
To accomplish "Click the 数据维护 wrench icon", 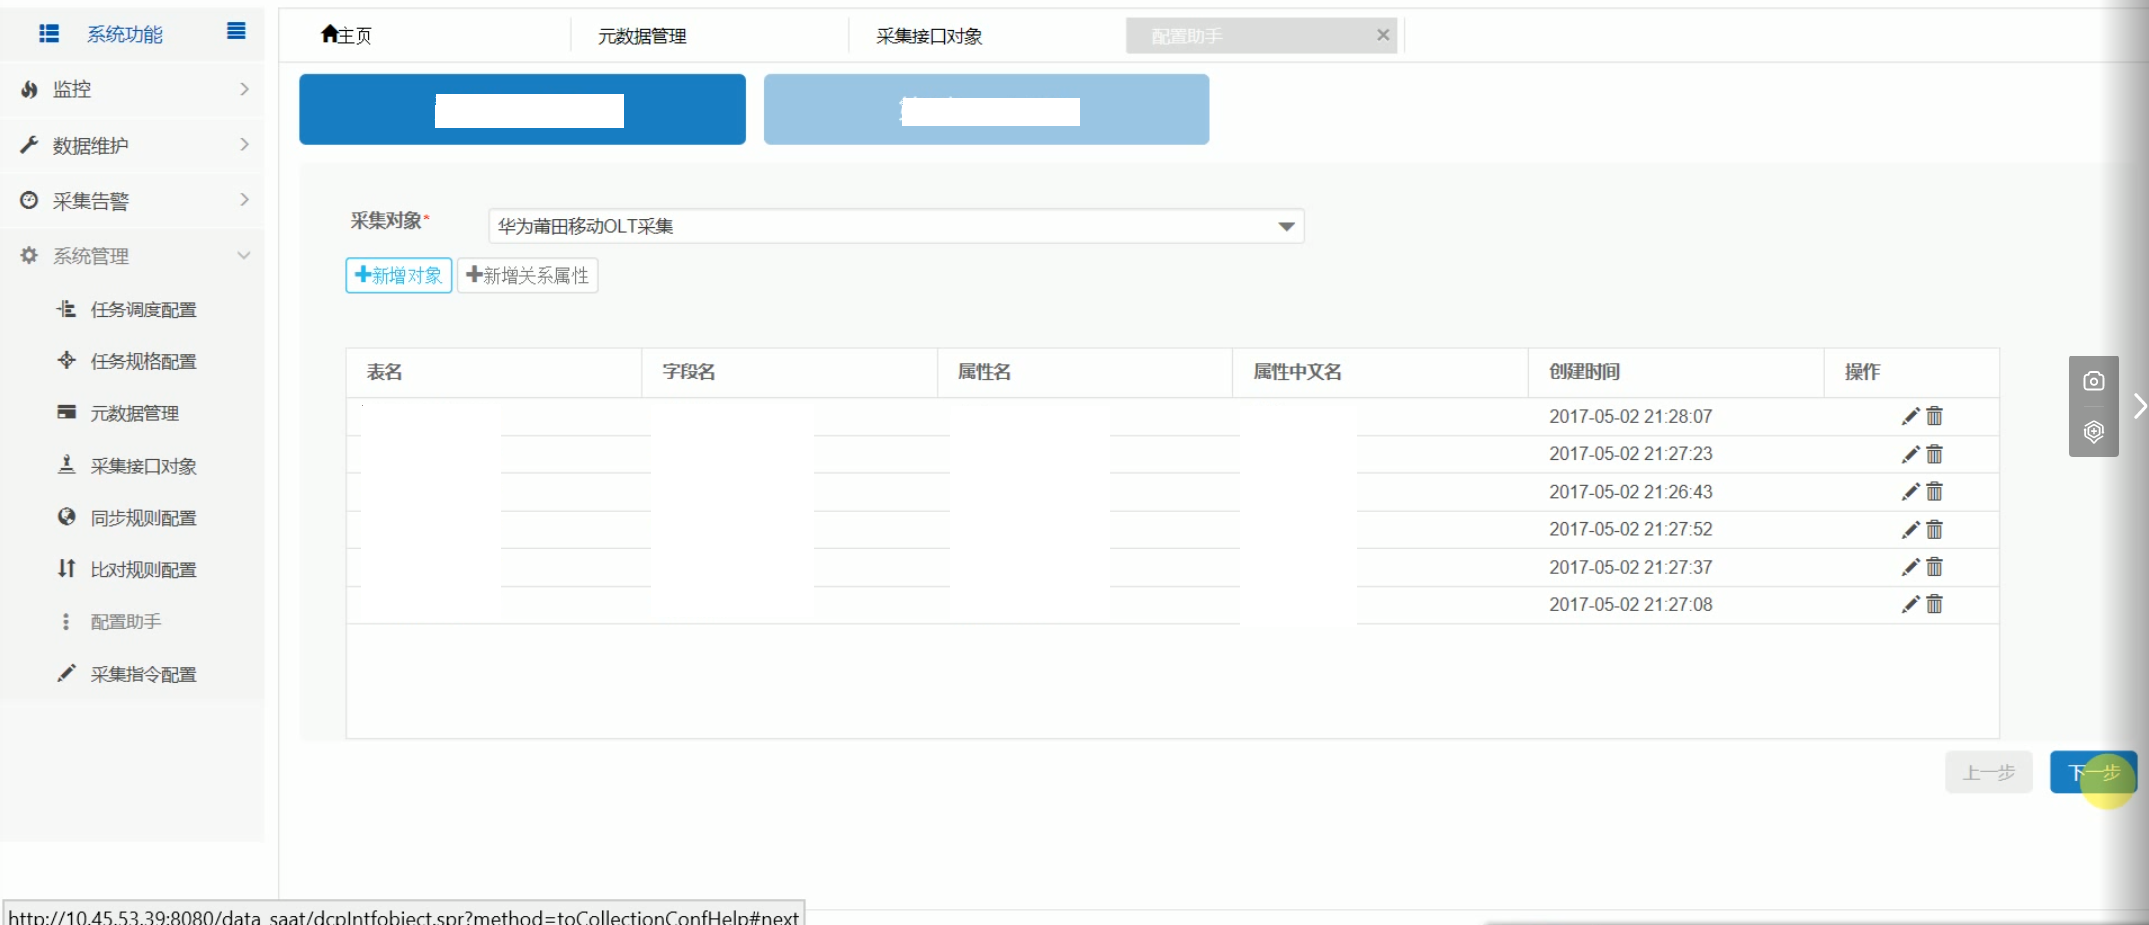I will 30,145.
